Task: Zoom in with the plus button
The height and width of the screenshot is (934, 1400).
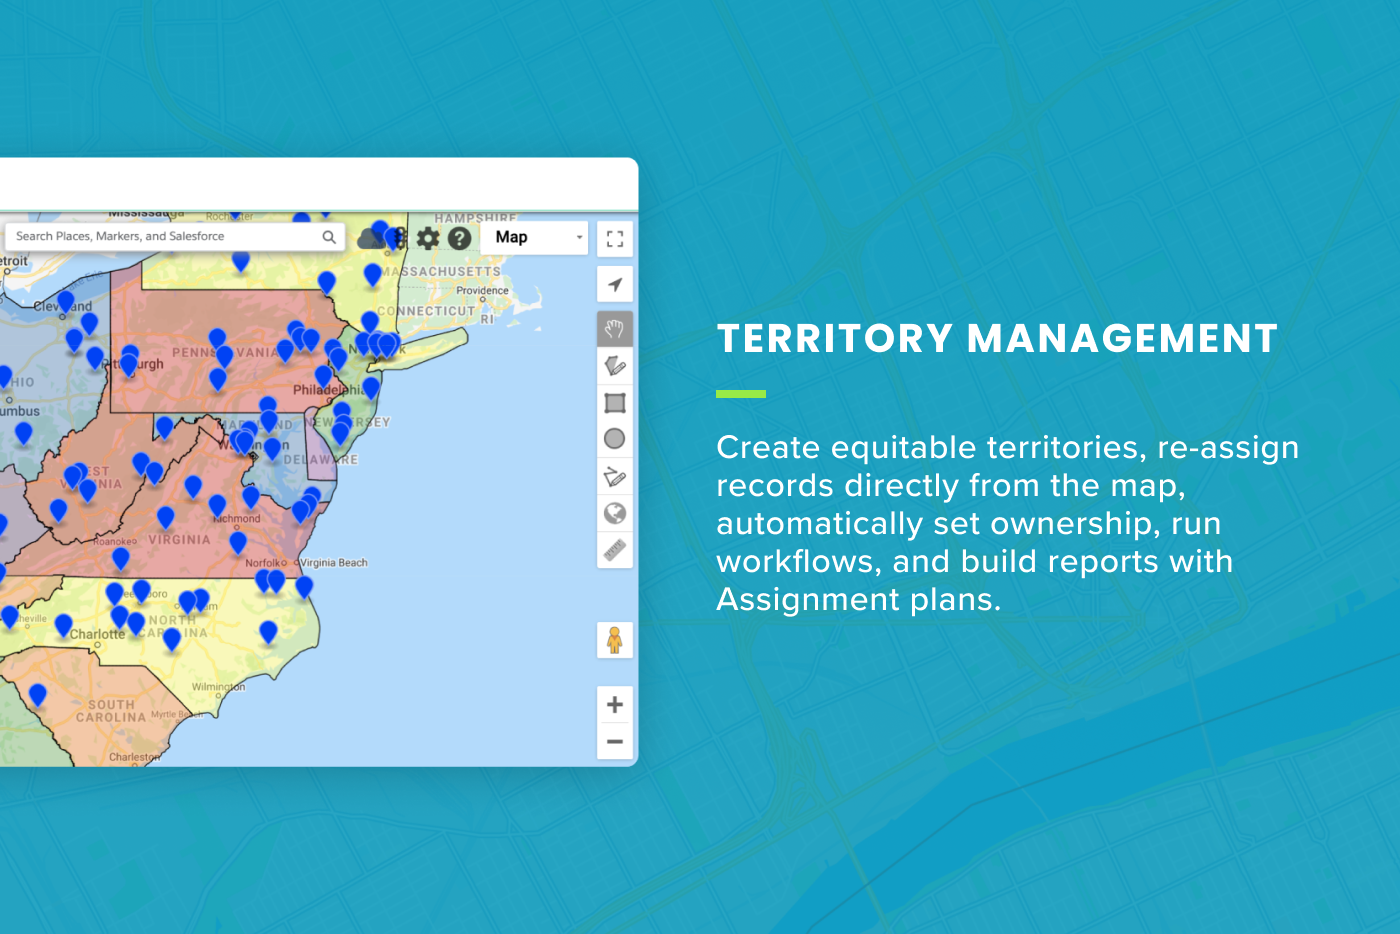Action: pyautogui.click(x=615, y=705)
